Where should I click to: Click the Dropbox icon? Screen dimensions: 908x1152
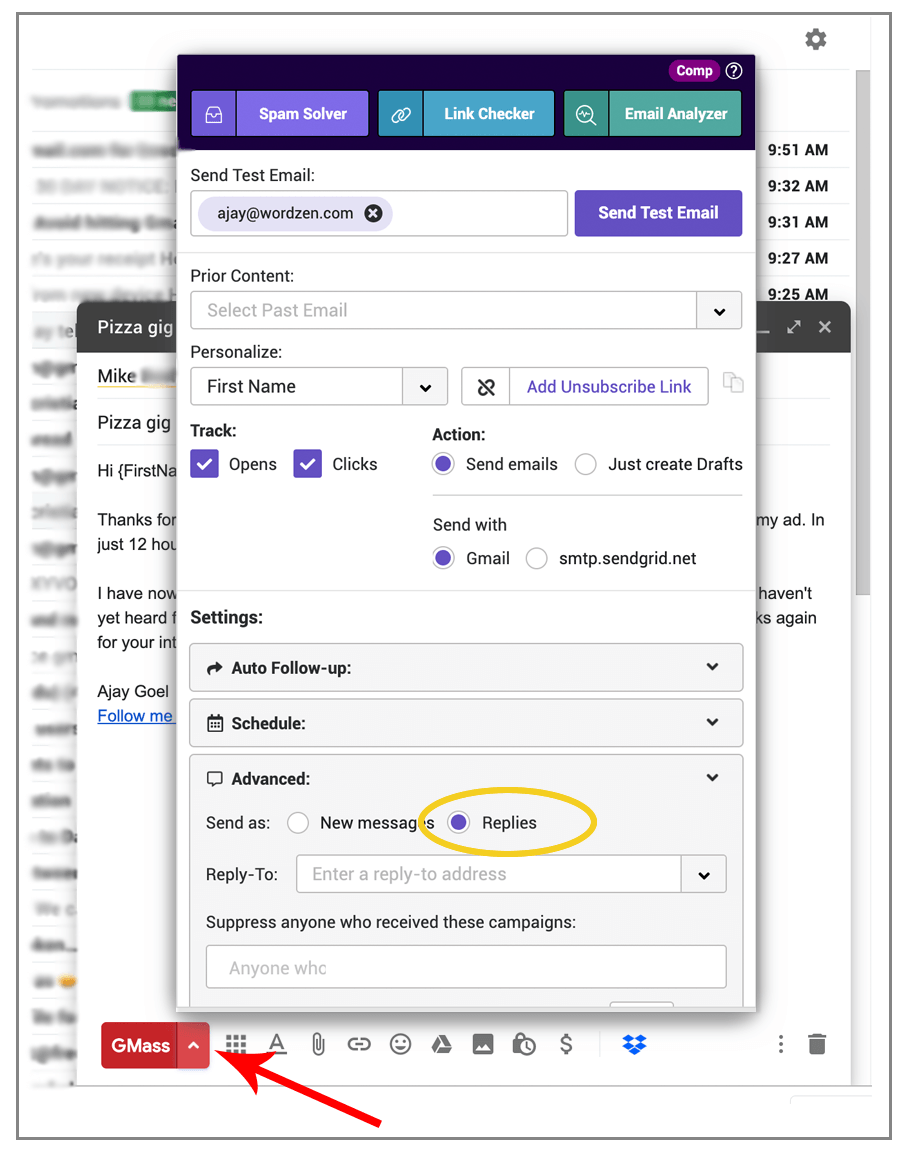pos(634,1044)
